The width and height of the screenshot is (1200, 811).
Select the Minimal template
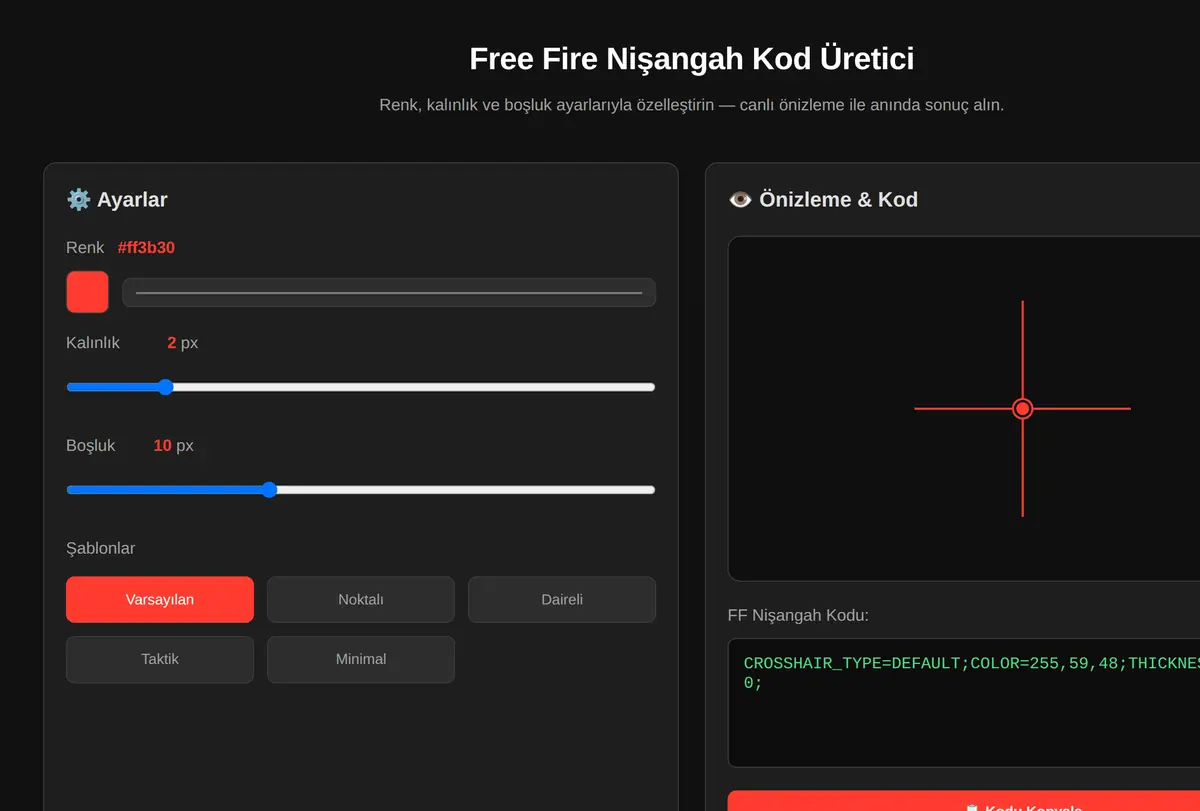click(x=361, y=660)
